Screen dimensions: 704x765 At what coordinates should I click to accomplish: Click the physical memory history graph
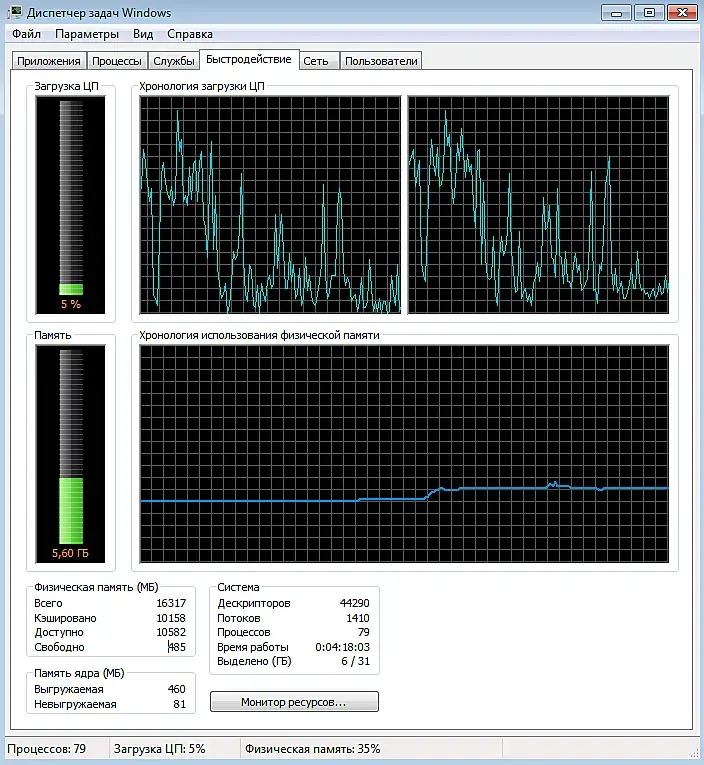point(404,454)
